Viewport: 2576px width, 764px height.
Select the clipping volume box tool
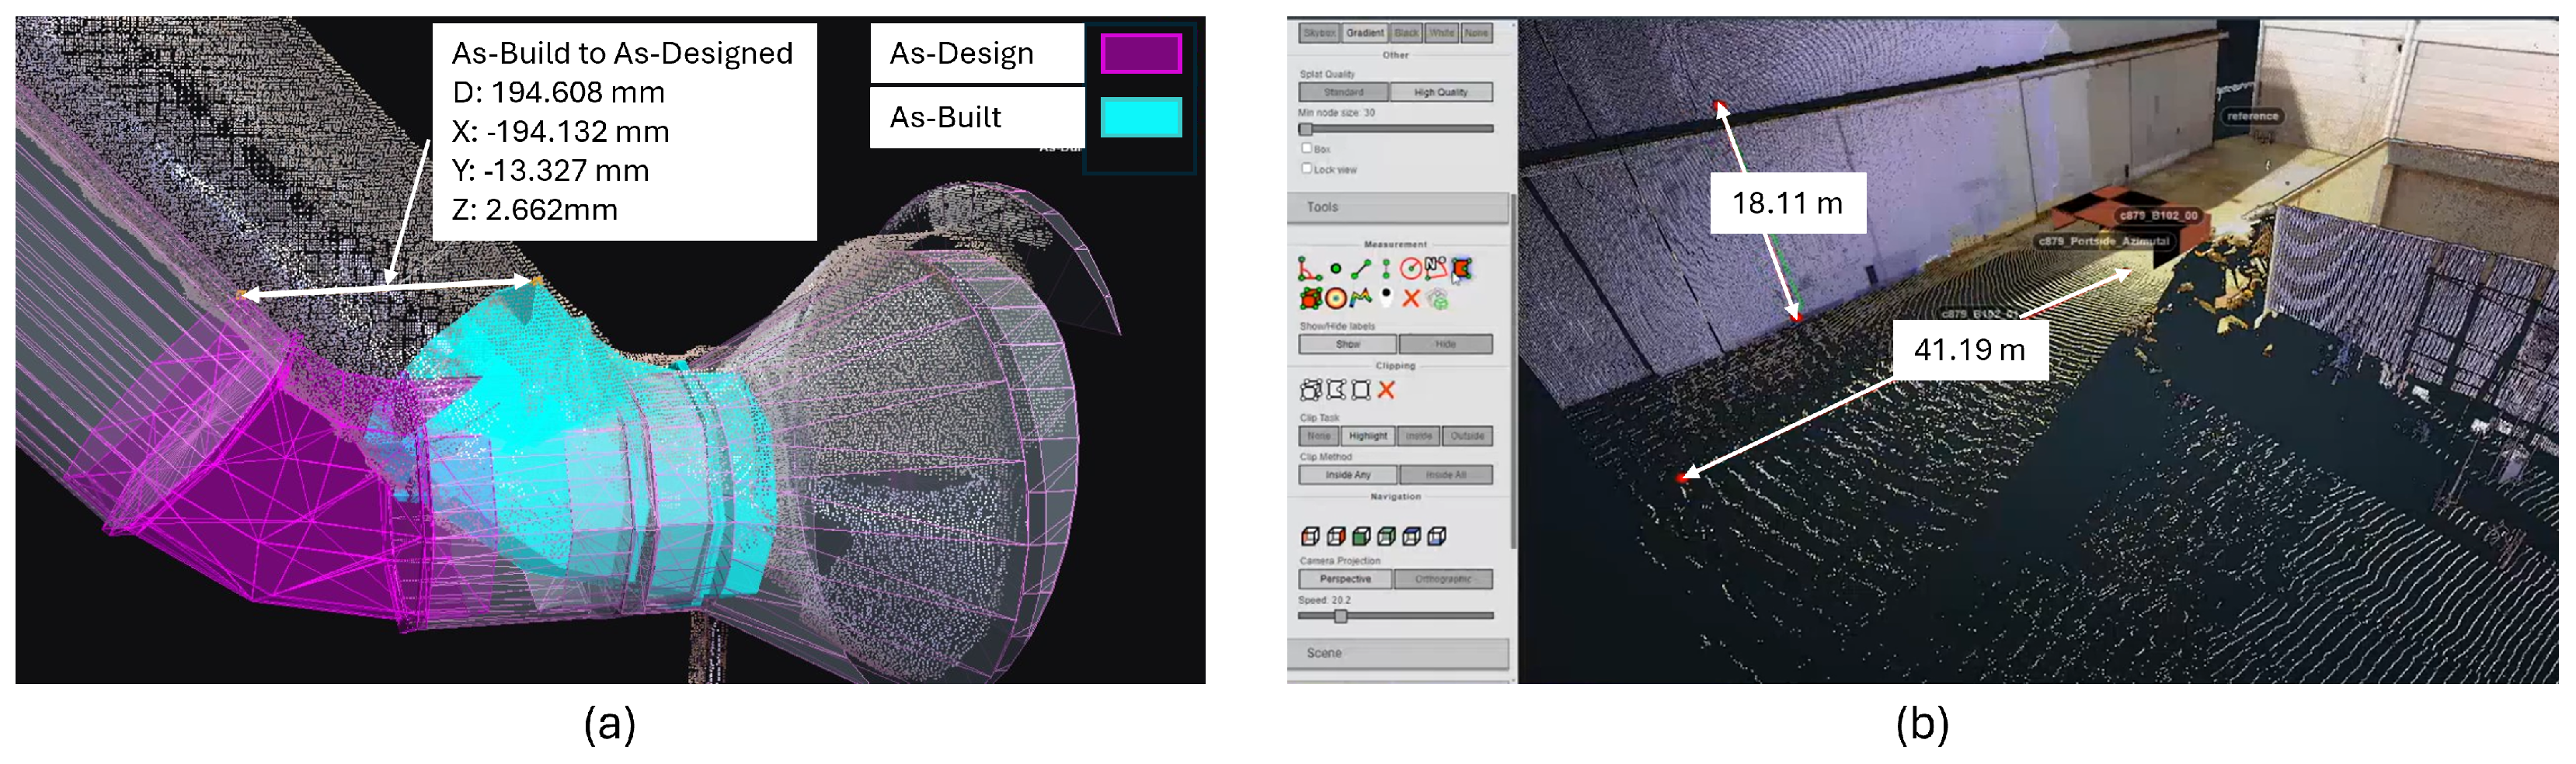click(x=1310, y=390)
